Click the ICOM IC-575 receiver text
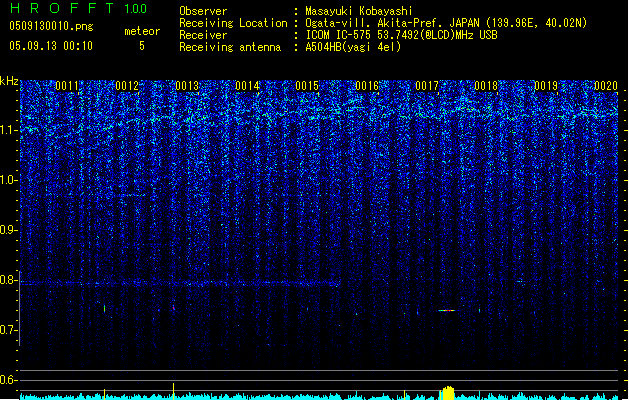Screen dimensions: 629x400 (401, 35)
